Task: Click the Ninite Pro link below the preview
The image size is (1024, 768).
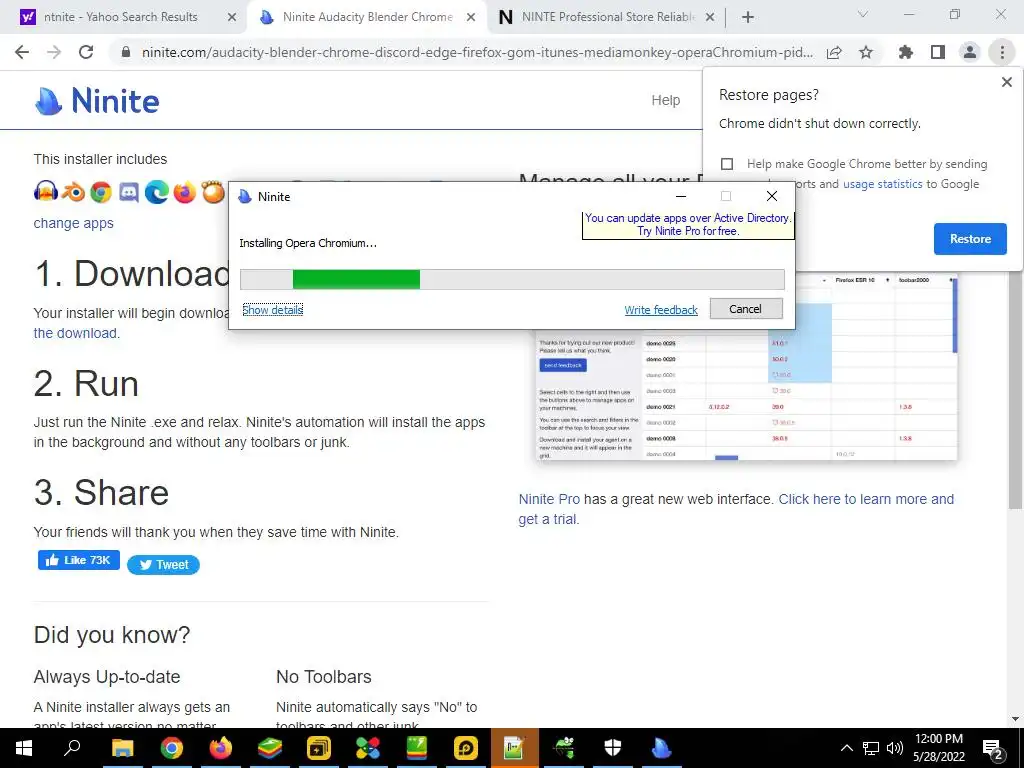Action: (x=549, y=500)
